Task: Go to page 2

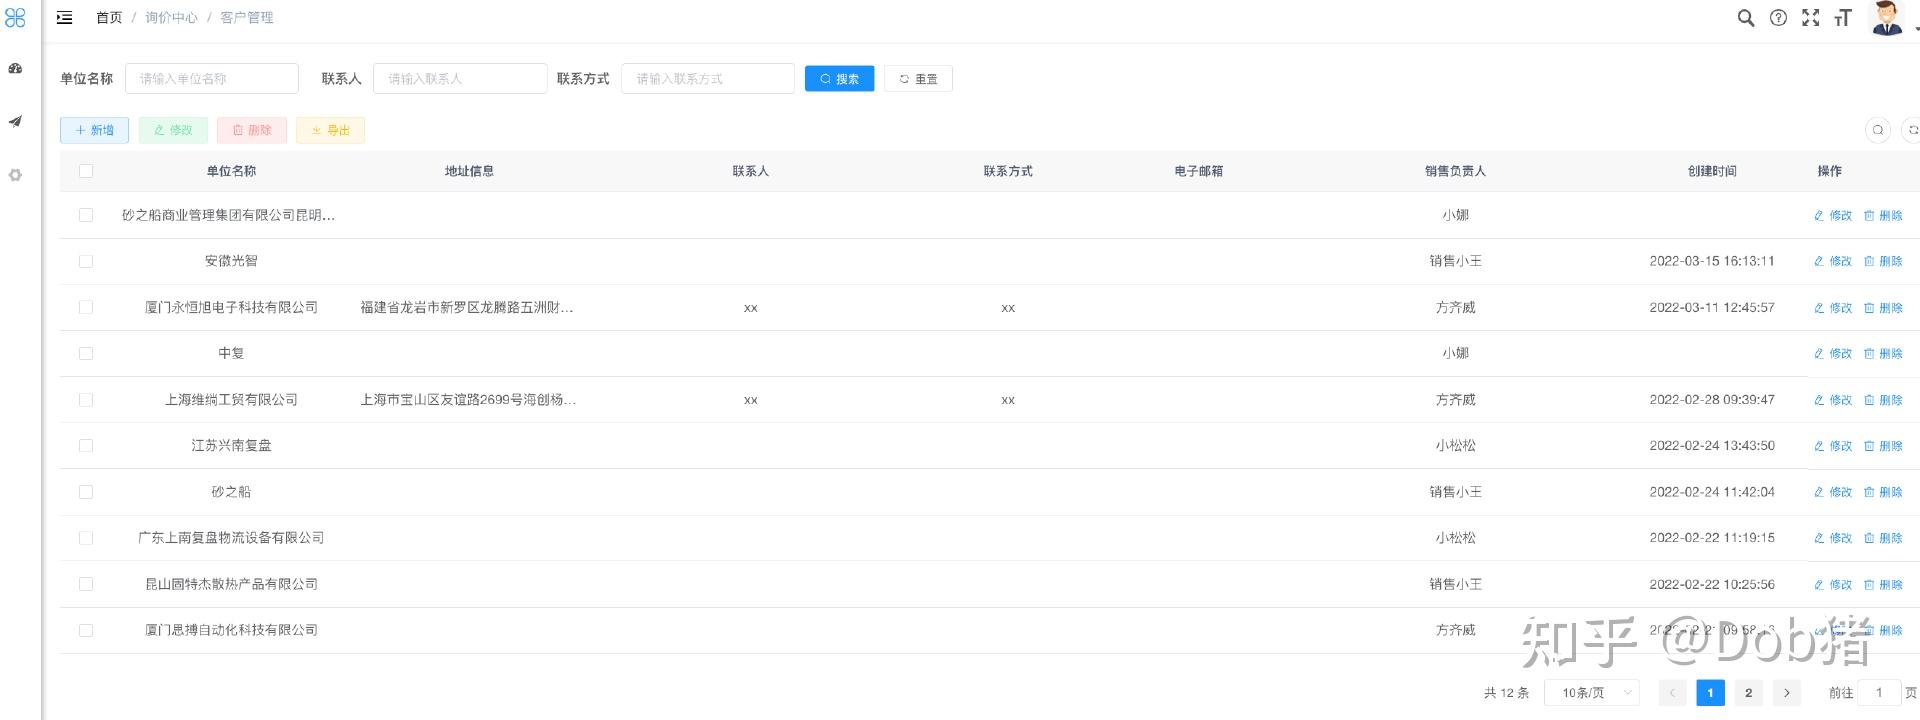Action: [x=1748, y=693]
